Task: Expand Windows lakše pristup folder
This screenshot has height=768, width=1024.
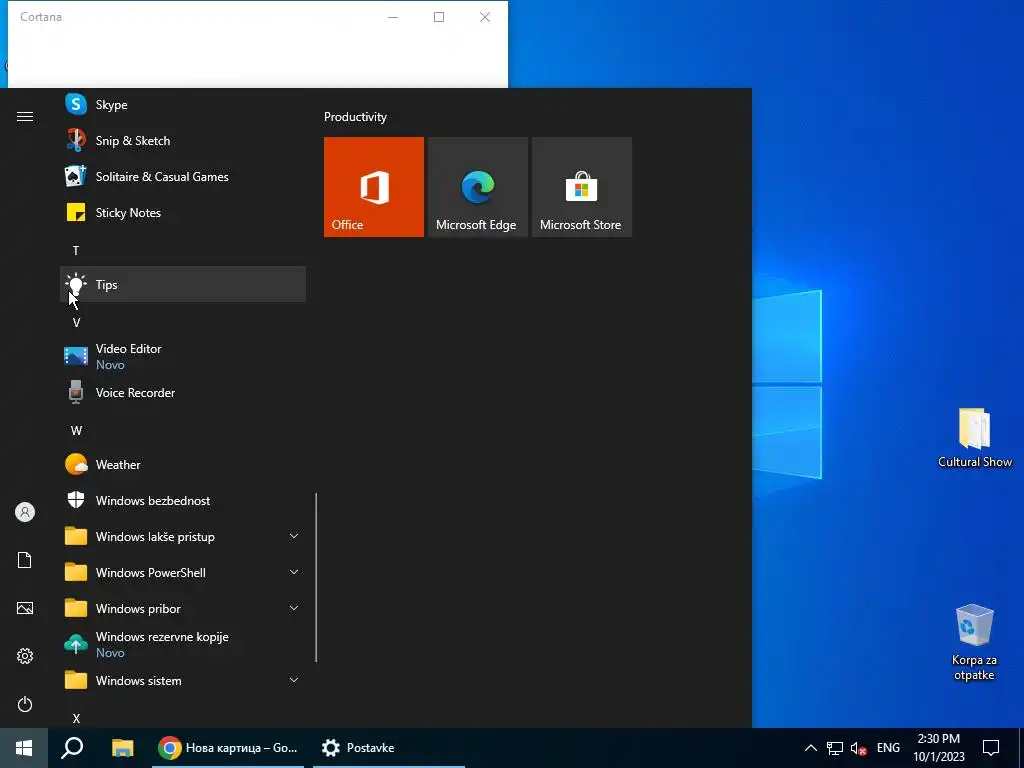Action: pyautogui.click(x=182, y=536)
